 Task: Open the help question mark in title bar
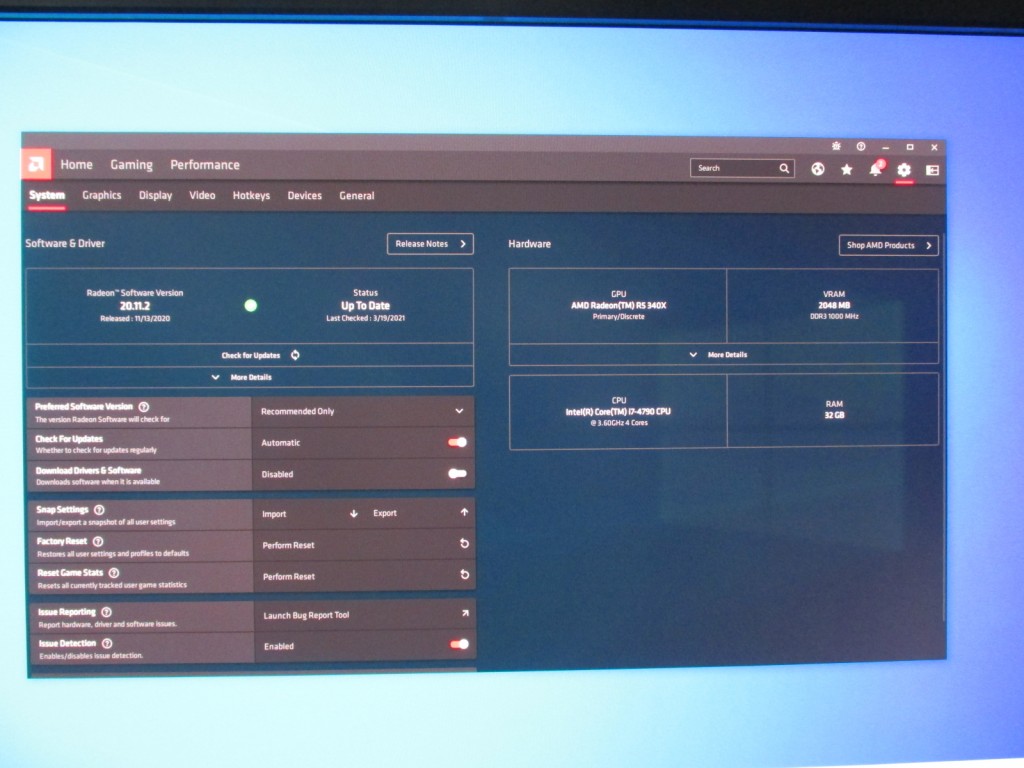861,146
